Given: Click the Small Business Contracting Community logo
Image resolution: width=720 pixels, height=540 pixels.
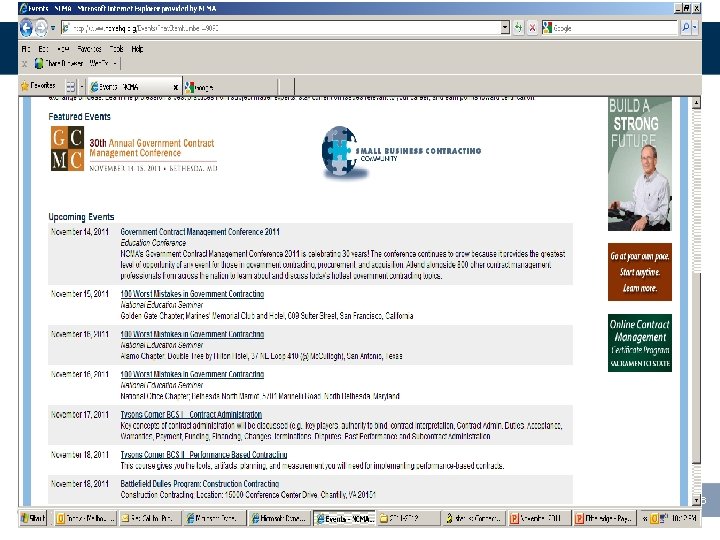Looking at the screenshot, I should click(x=401, y=152).
